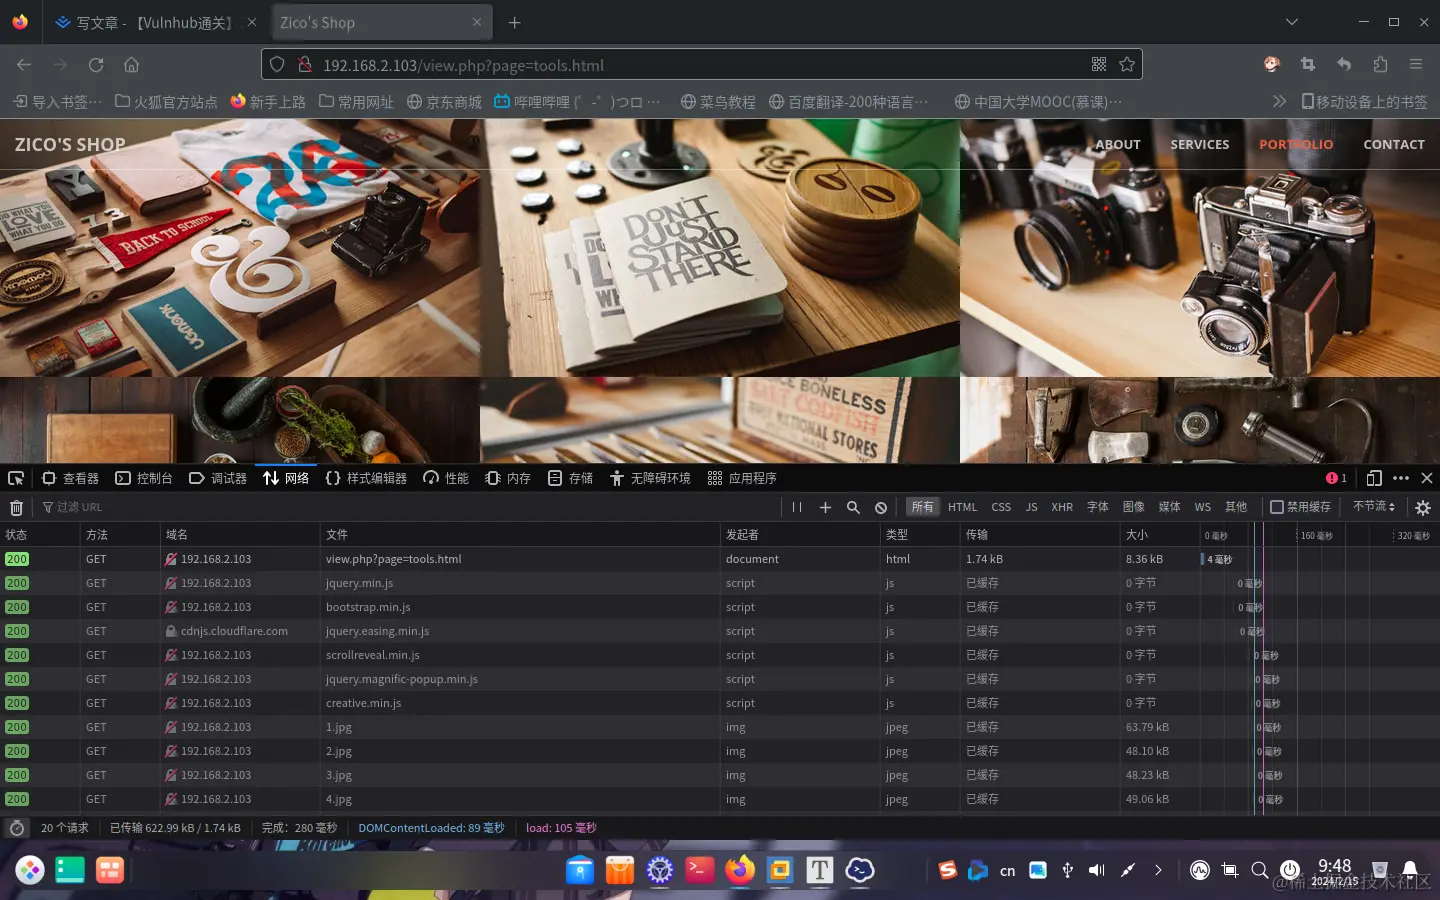This screenshot has width=1440, height=900.
Task: Click the filter URL (过滤 URL) input
Action: [x=410, y=507]
